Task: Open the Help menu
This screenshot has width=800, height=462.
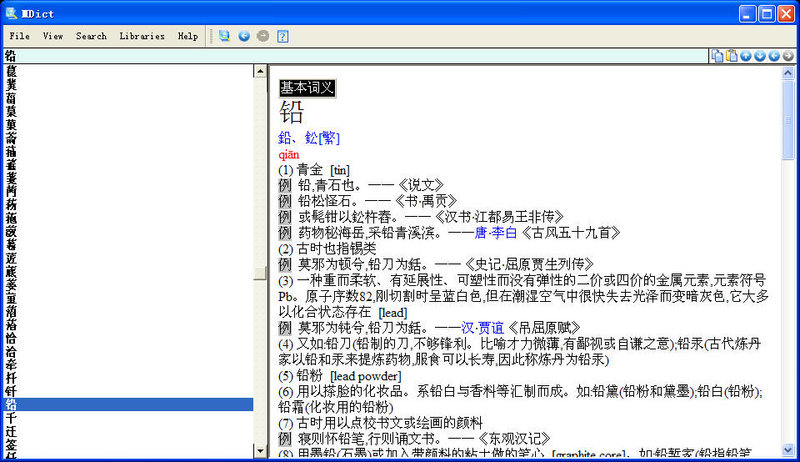Action: click(x=188, y=36)
